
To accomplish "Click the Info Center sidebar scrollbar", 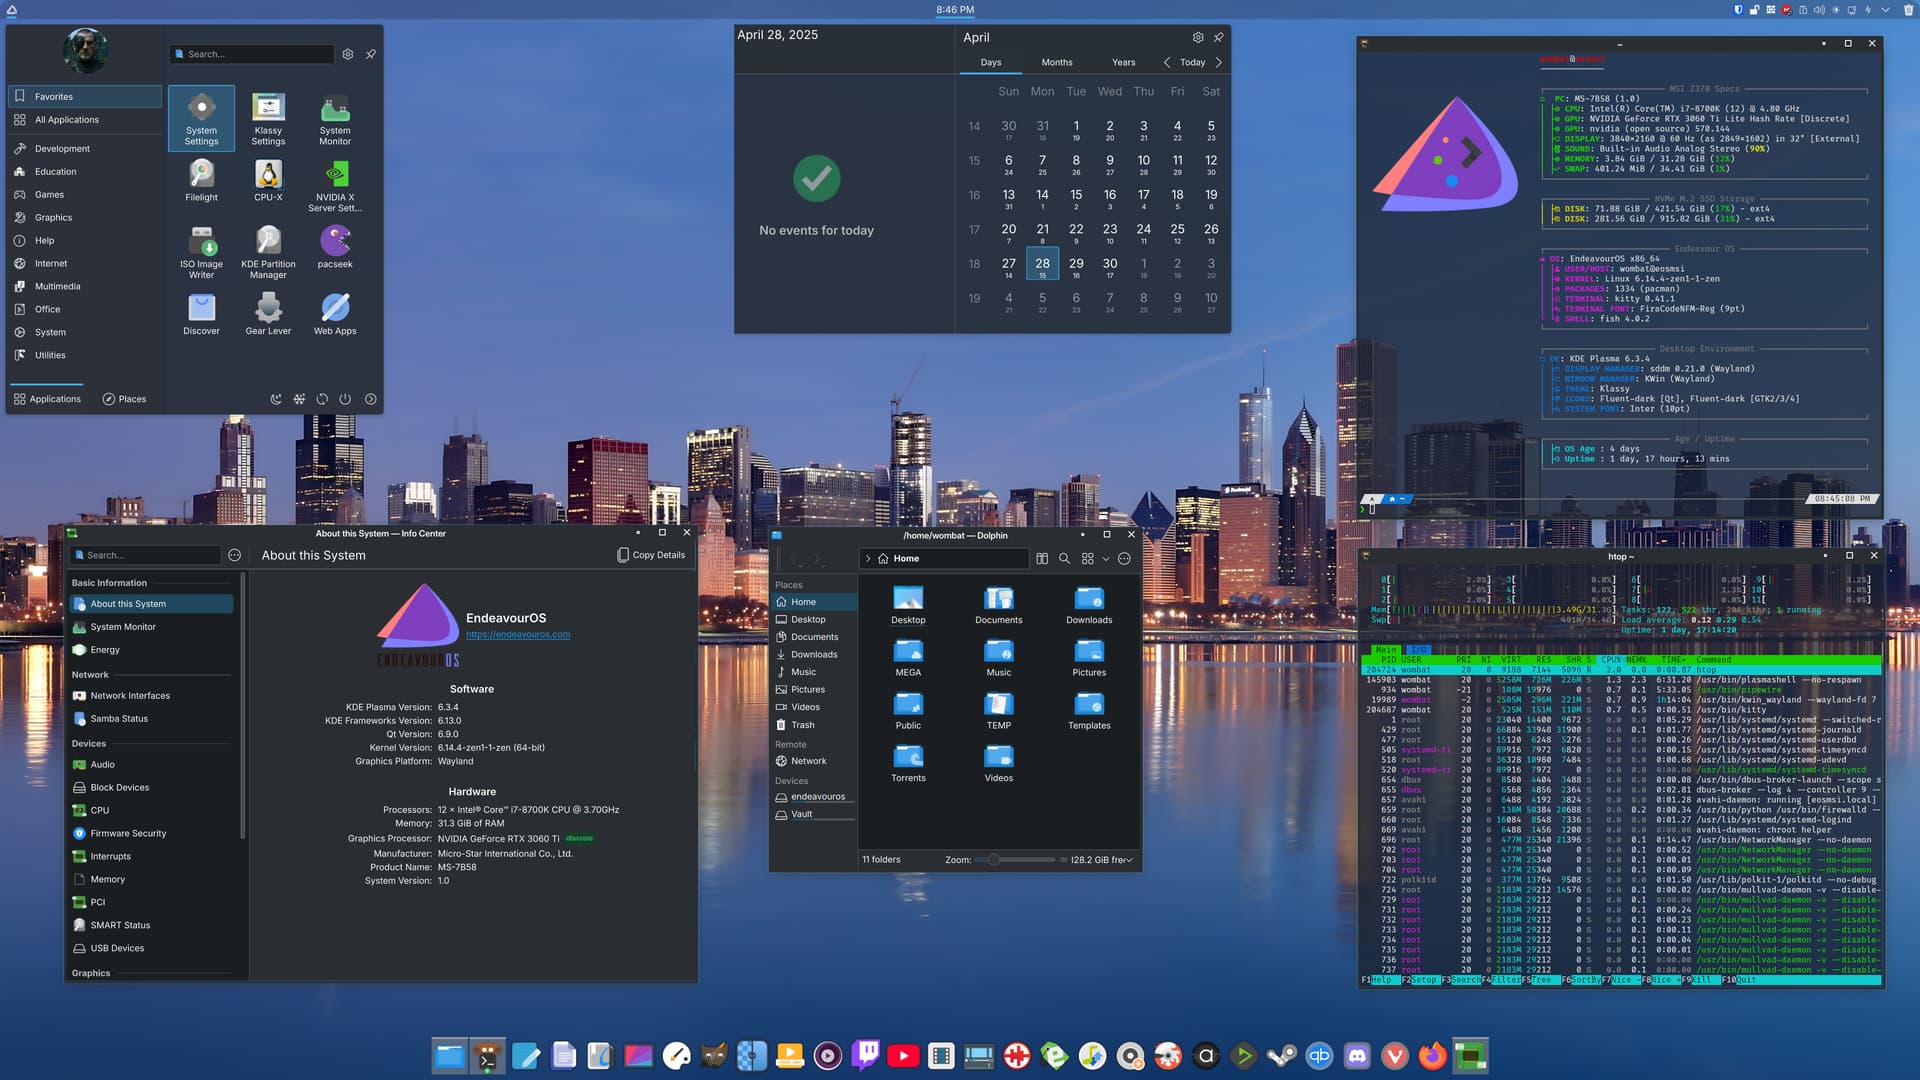I will 243,705.
